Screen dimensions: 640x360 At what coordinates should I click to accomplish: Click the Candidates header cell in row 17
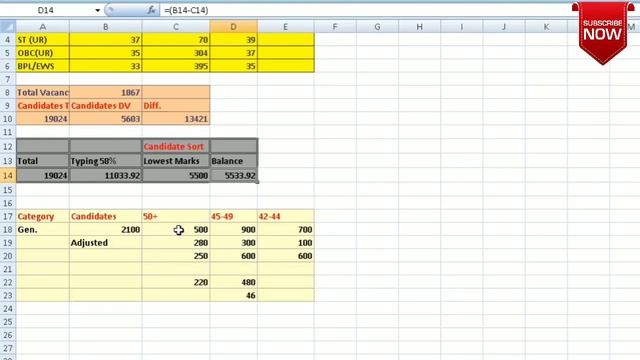point(106,216)
